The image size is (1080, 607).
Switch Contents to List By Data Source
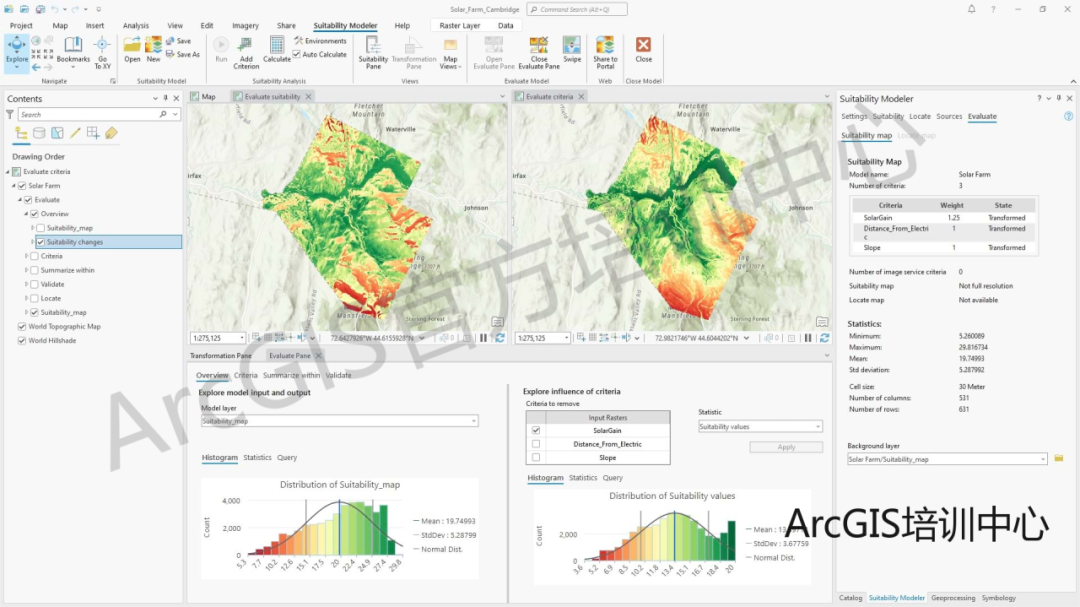[39, 134]
